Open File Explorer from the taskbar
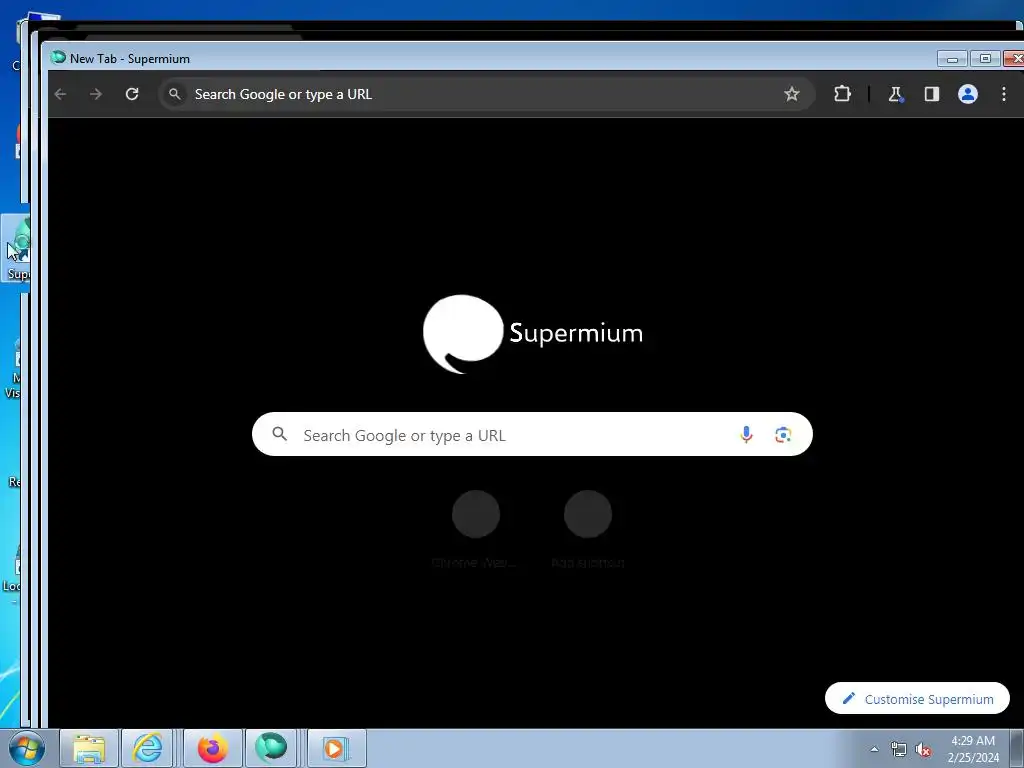The image size is (1024, 768). click(x=89, y=748)
